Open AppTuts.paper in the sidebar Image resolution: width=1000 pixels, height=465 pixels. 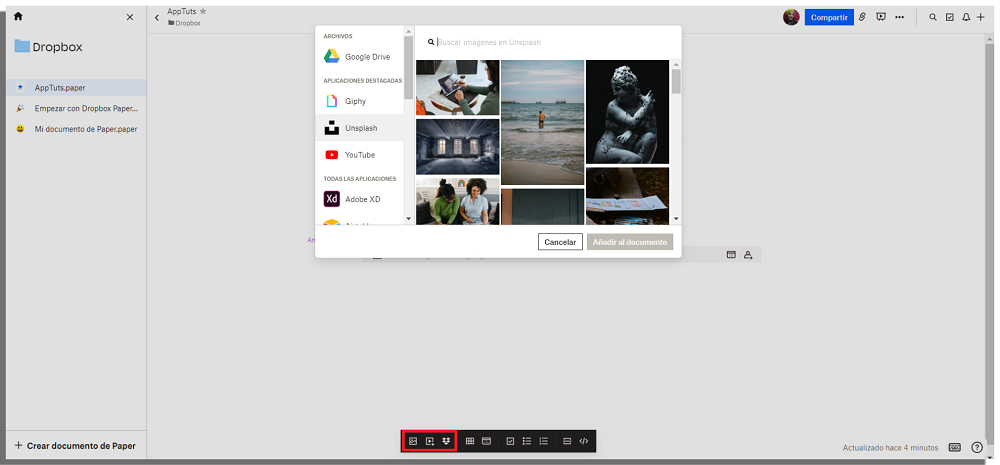point(77,87)
